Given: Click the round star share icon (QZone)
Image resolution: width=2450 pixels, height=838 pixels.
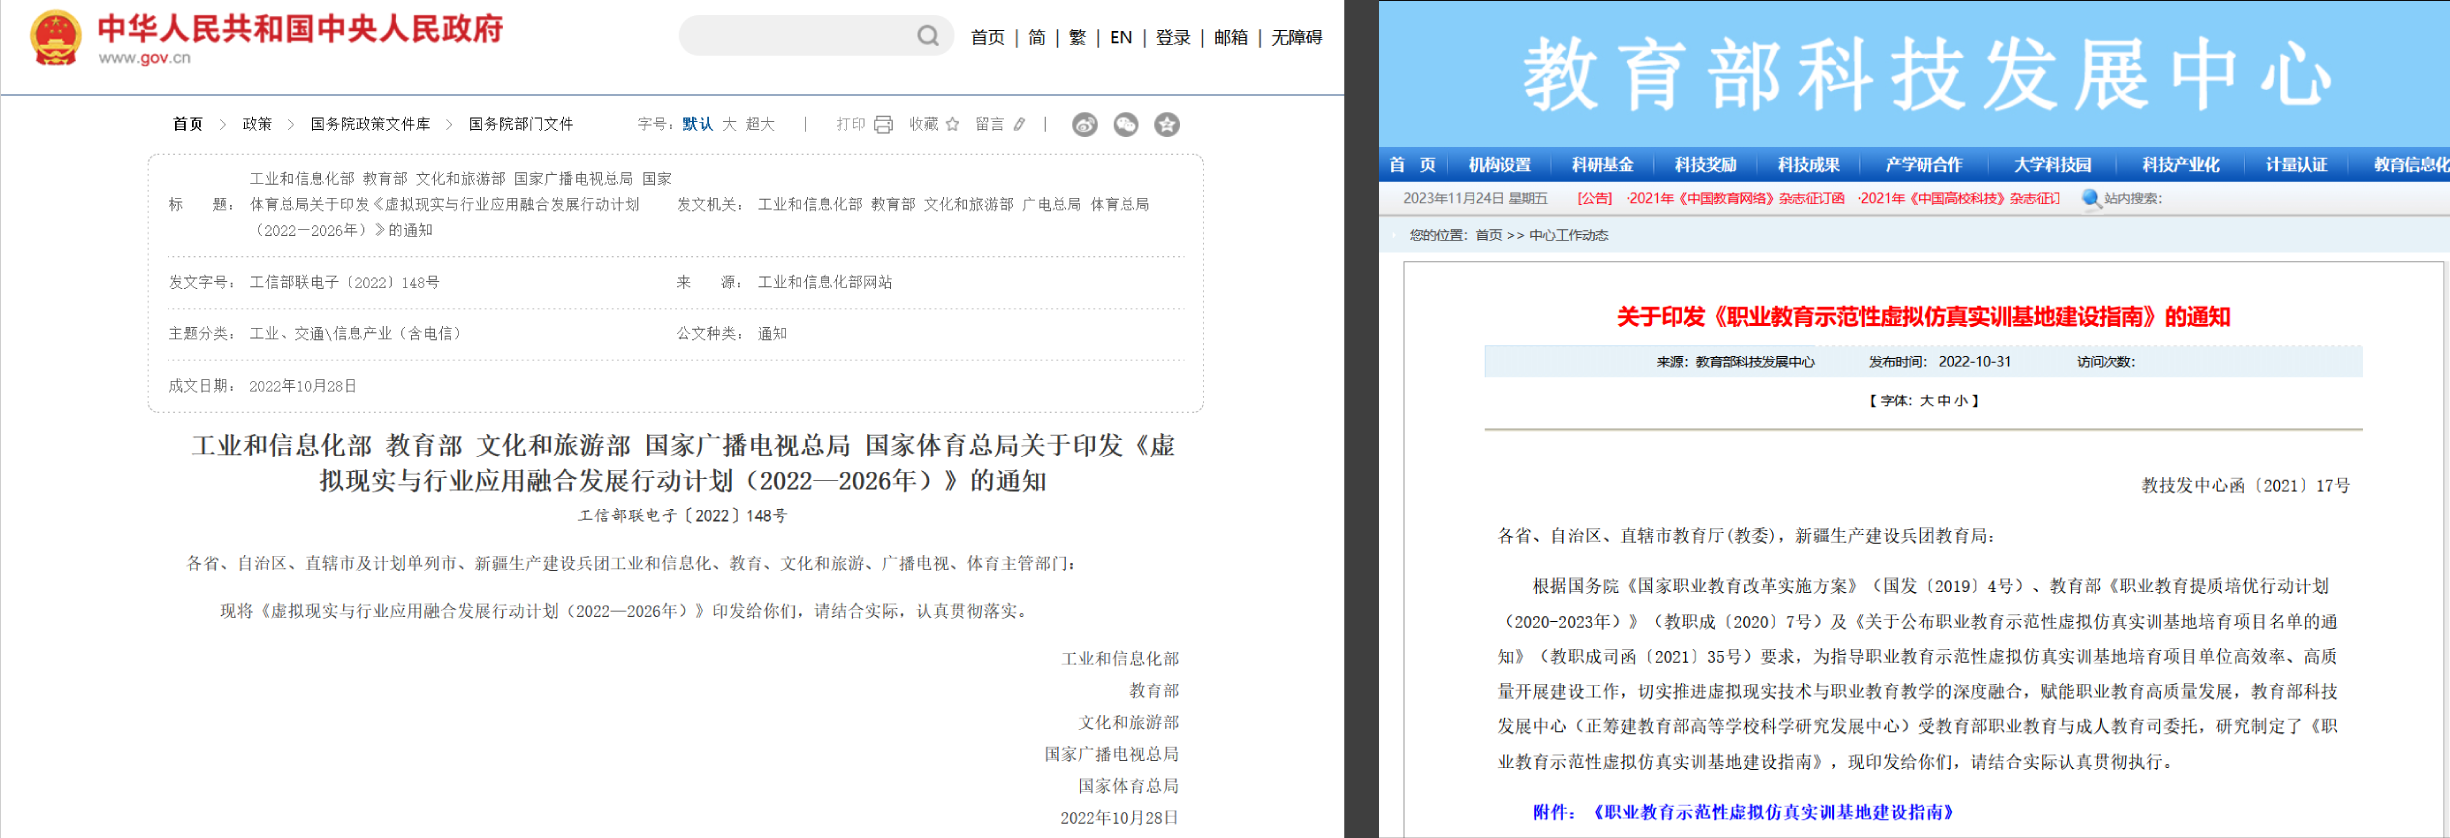Looking at the screenshot, I should 1167,124.
